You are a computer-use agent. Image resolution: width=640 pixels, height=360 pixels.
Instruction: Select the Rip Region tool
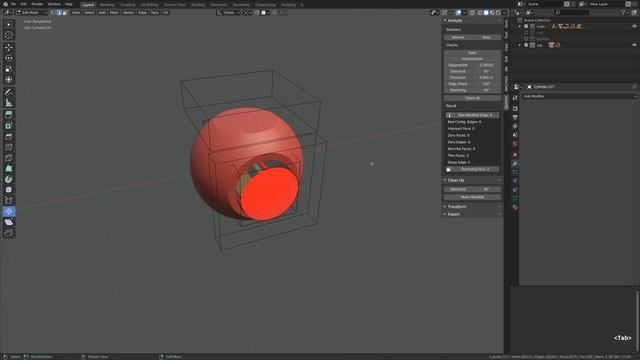[9, 233]
